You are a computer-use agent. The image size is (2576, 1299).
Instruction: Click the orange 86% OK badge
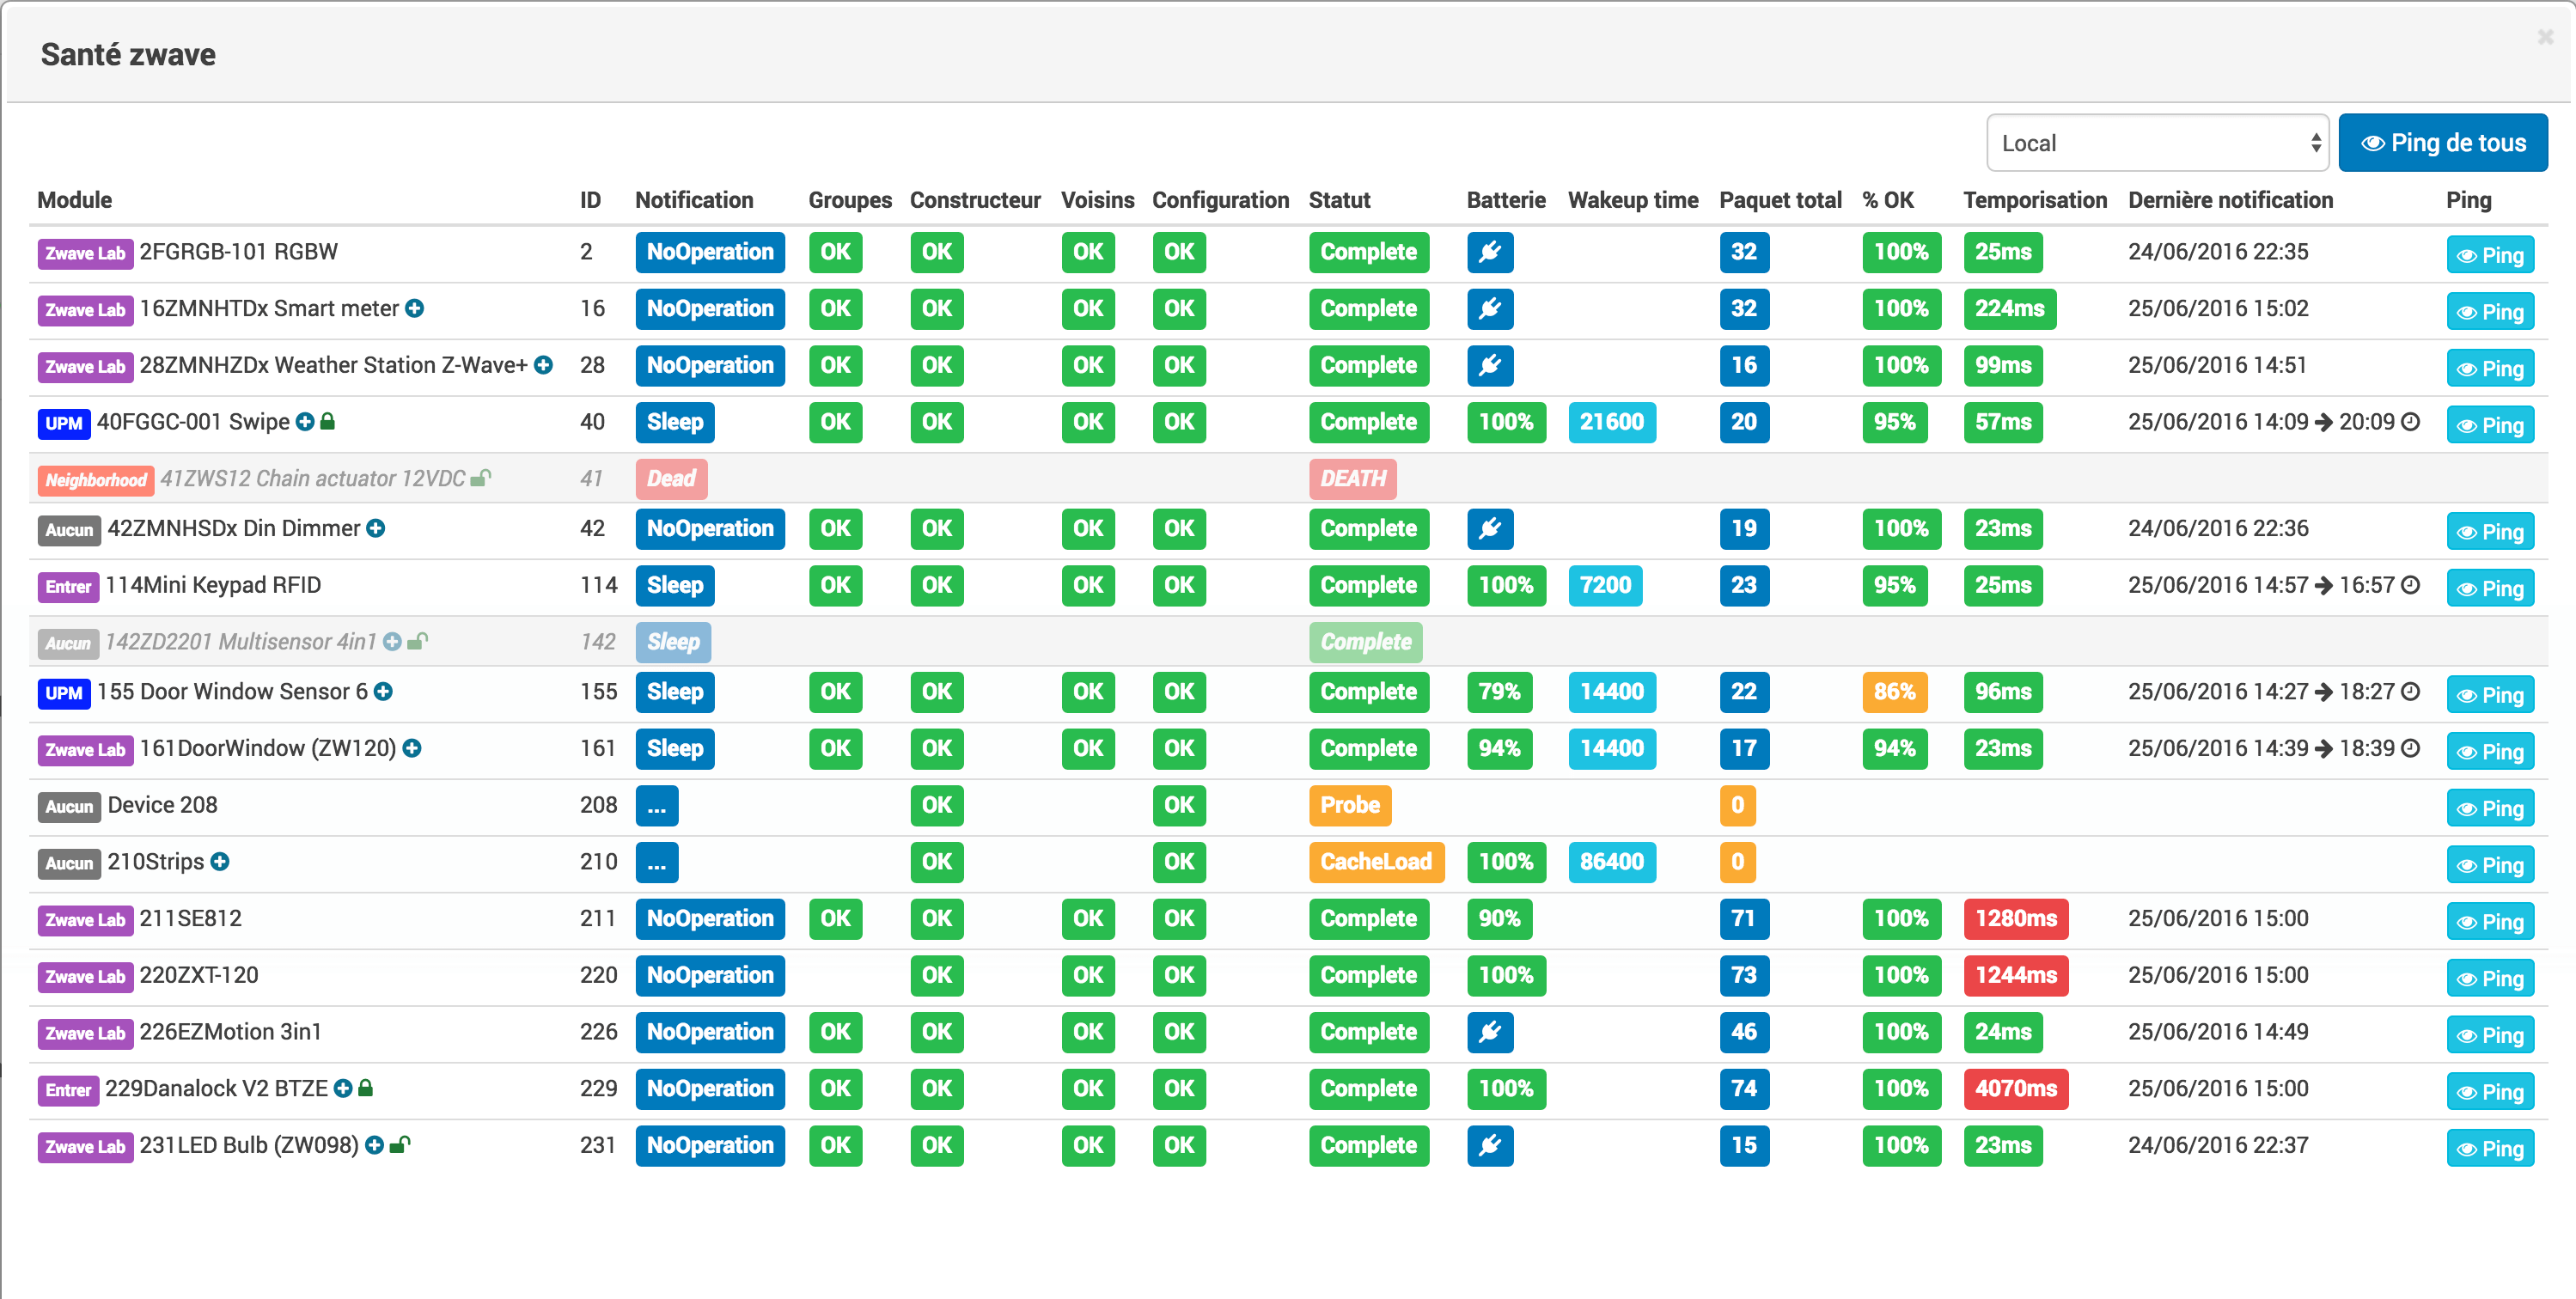1894,692
